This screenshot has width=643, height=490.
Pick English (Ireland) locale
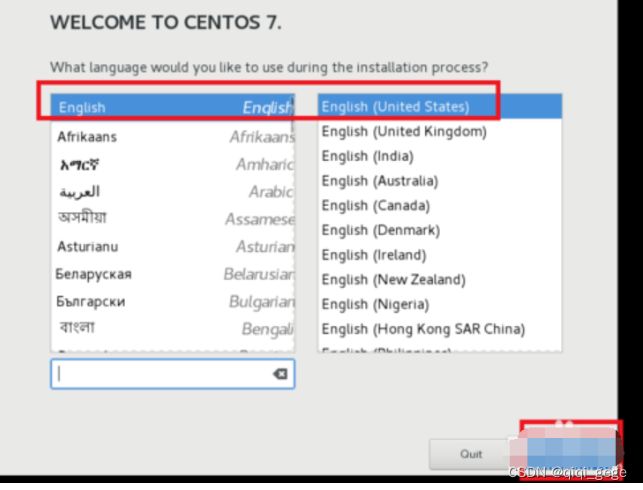tap(440, 255)
